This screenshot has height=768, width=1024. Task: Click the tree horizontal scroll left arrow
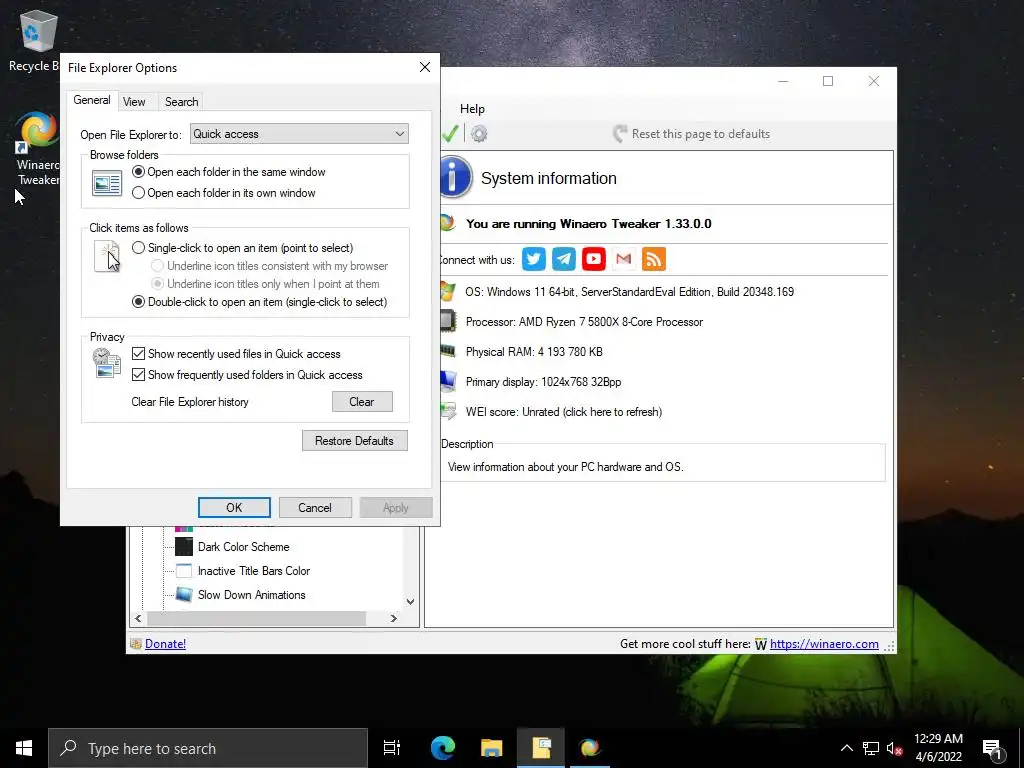coord(138,618)
